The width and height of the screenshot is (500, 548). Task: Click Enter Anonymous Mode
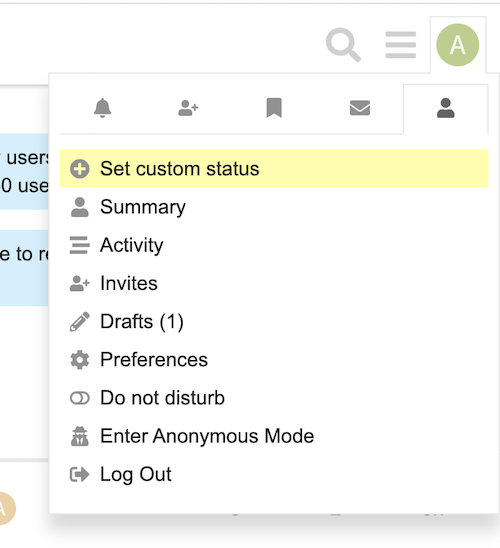tap(274, 436)
